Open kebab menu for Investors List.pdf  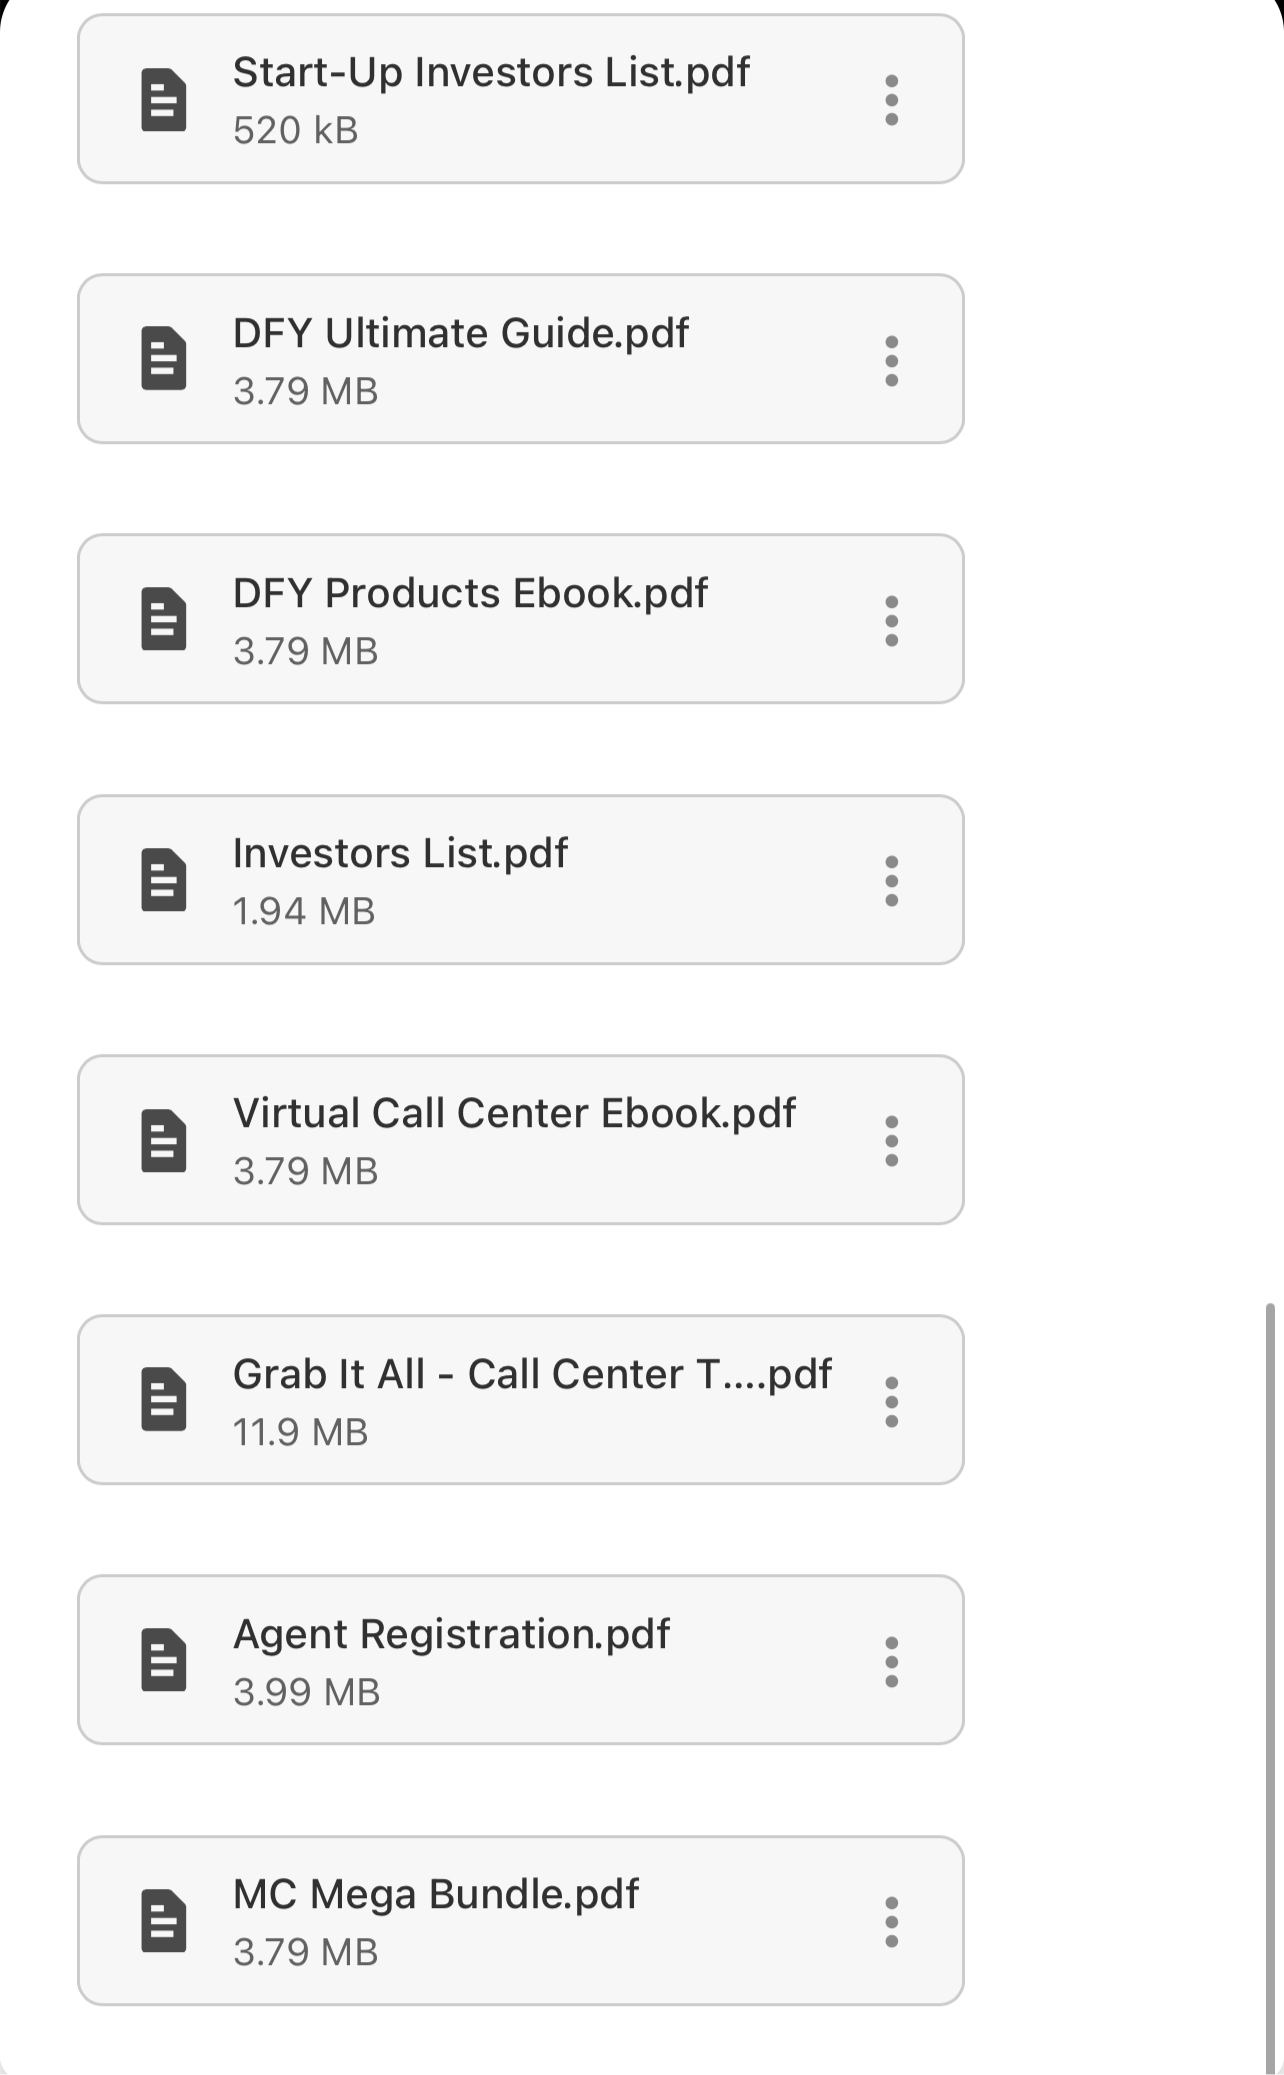coord(891,881)
